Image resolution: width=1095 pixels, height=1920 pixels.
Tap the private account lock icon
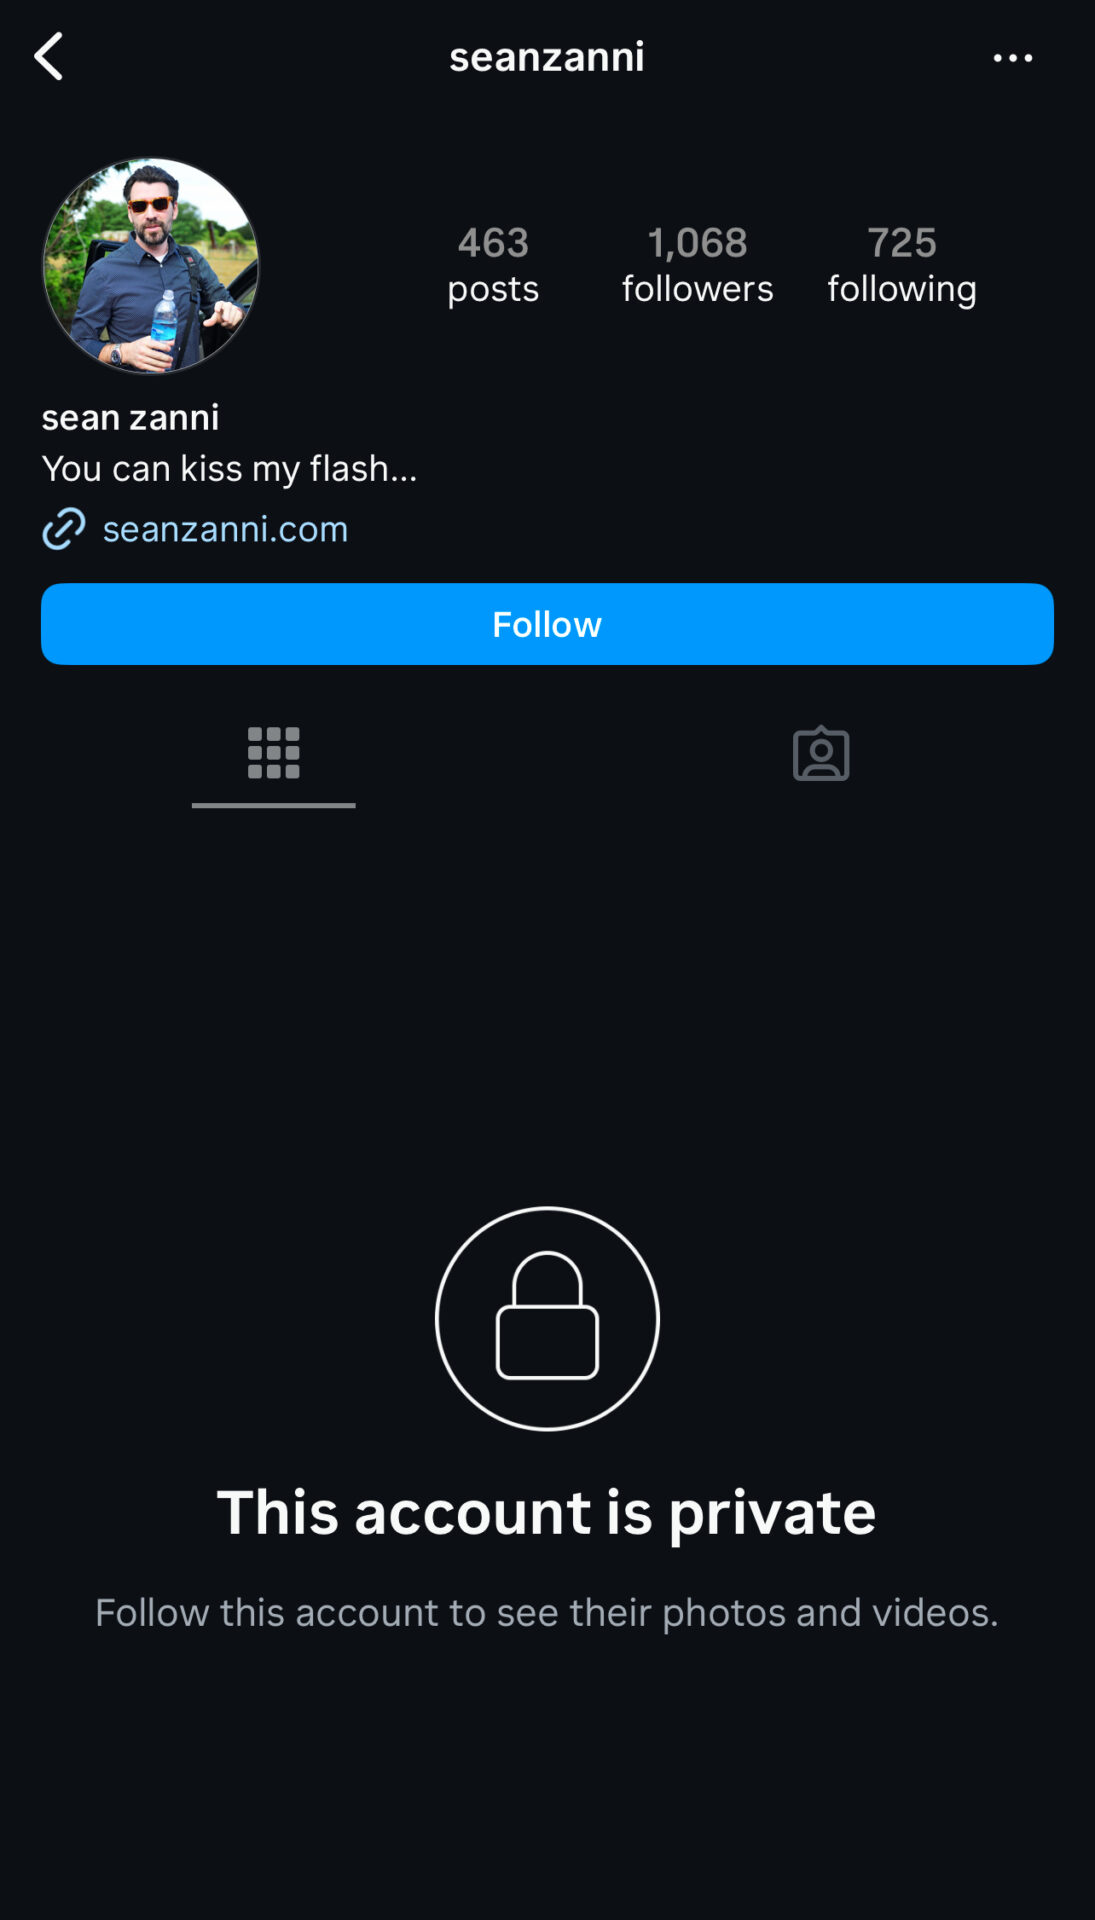(547, 1318)
